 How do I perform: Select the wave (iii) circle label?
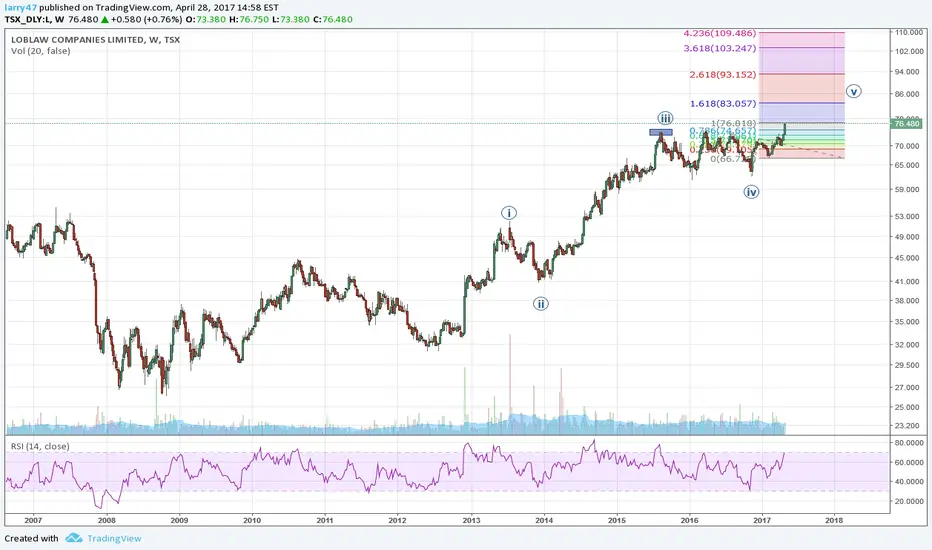pyautogui.click(x=665, y=118)
